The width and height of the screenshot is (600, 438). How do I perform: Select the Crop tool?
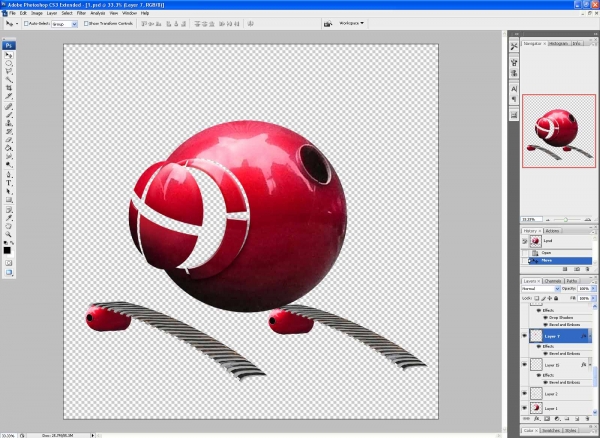click(x=8, y=88)
